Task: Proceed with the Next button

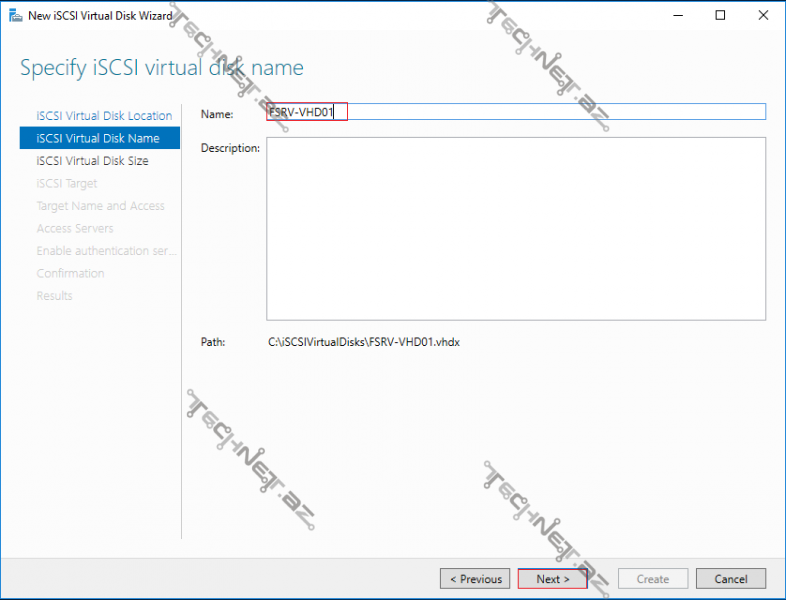Action: tap(552, 579)
